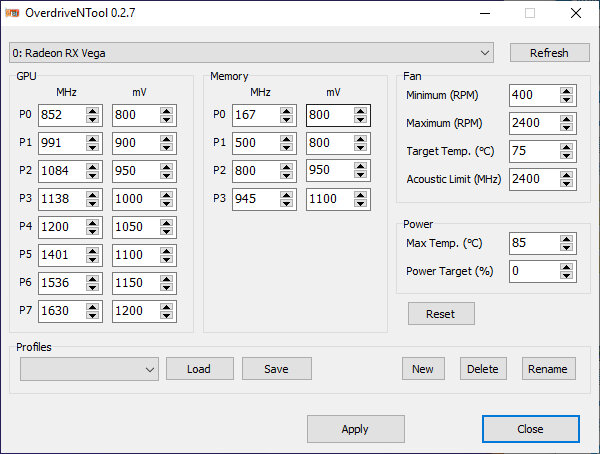
Task: Increase GPU P5 MHz with up arrow
Action: (92, 251)
